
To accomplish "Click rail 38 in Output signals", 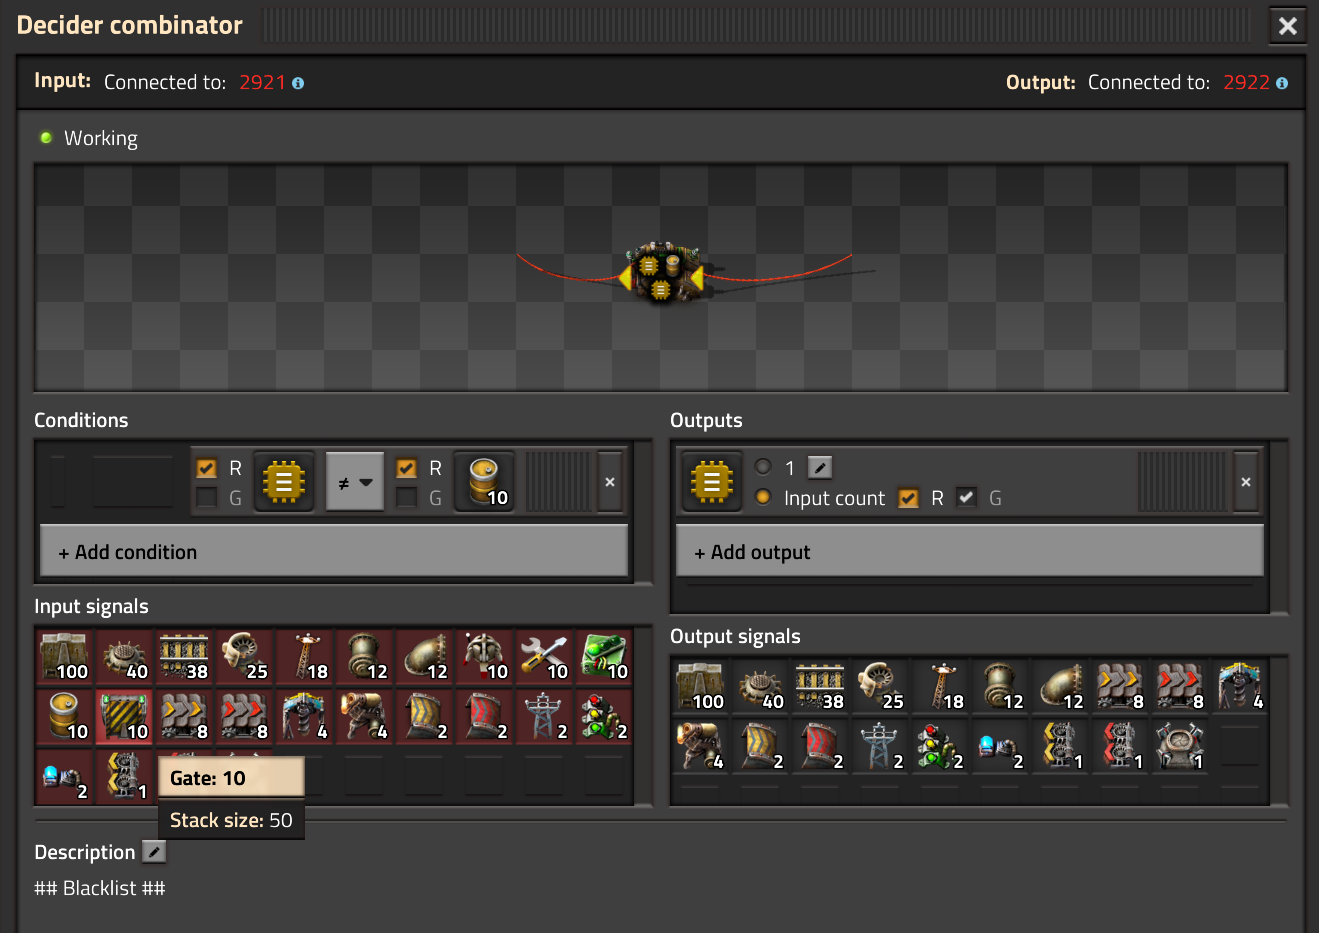I will coord(820,687).
